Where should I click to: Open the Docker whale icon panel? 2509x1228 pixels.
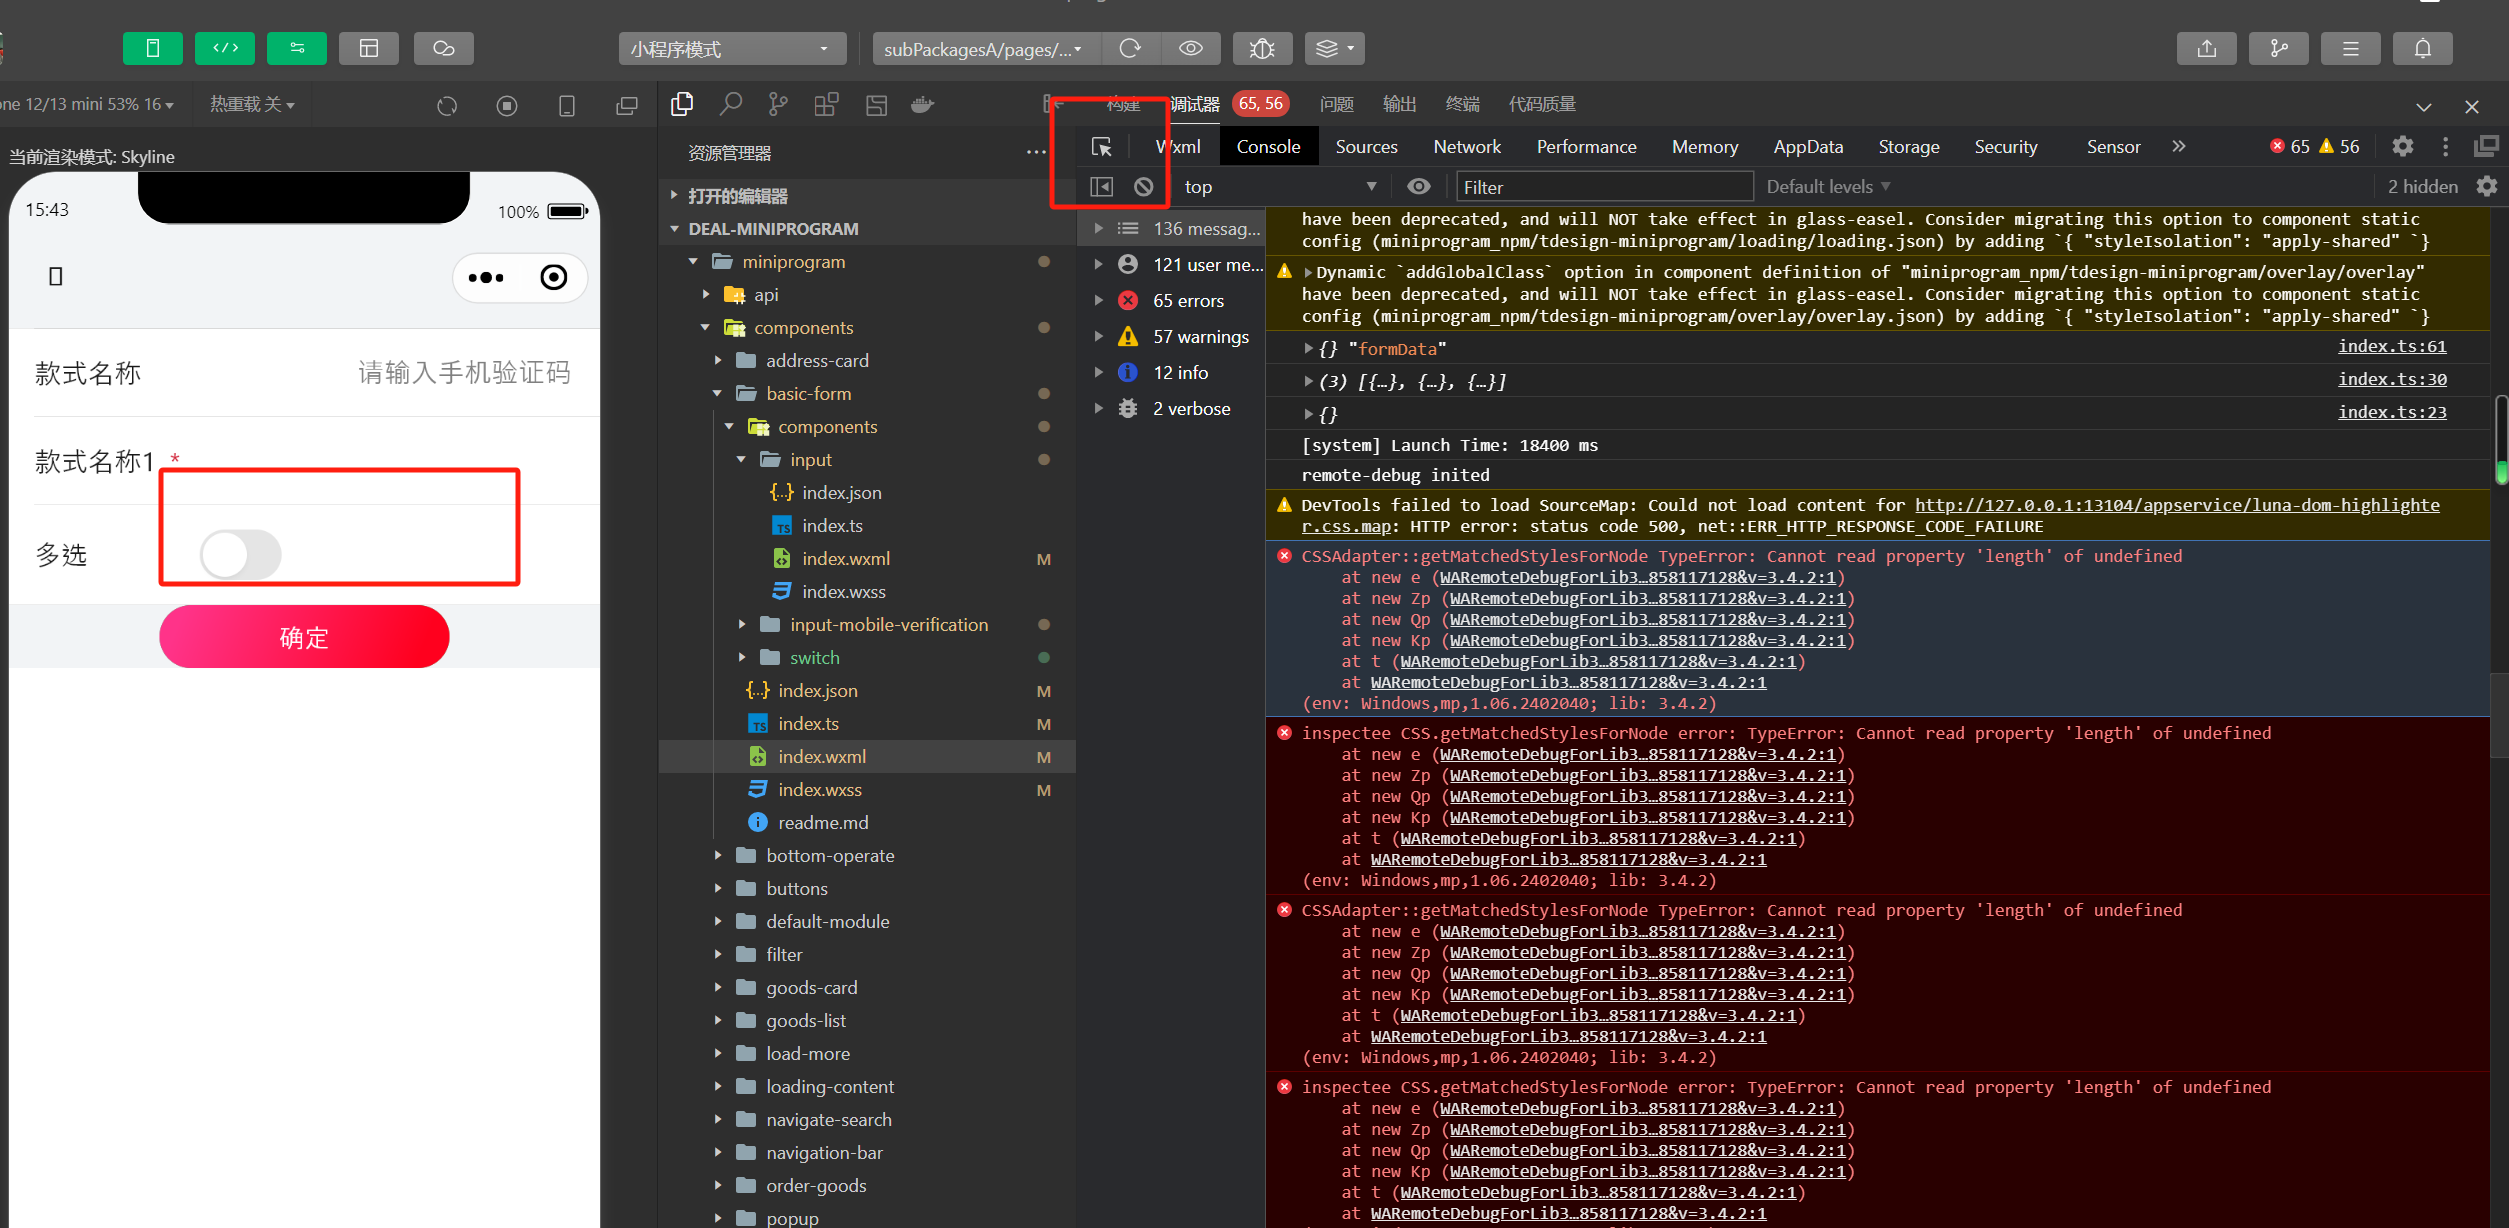(x=922, y=104)
